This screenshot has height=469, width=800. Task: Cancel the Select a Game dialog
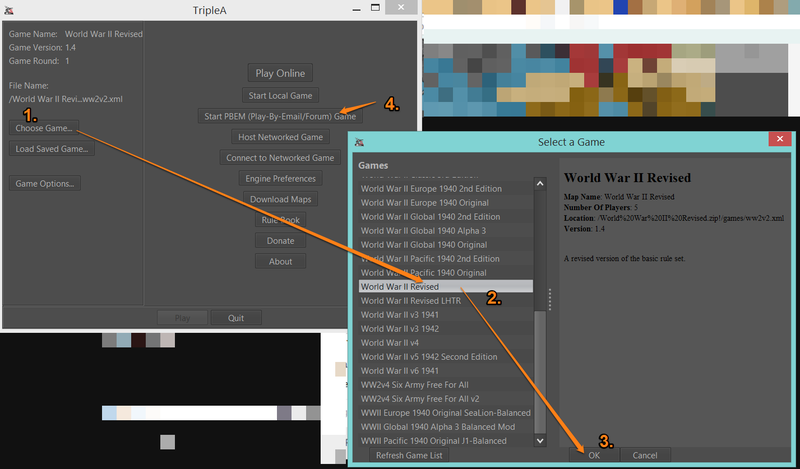pyautogui.click(x=645, y=455)
